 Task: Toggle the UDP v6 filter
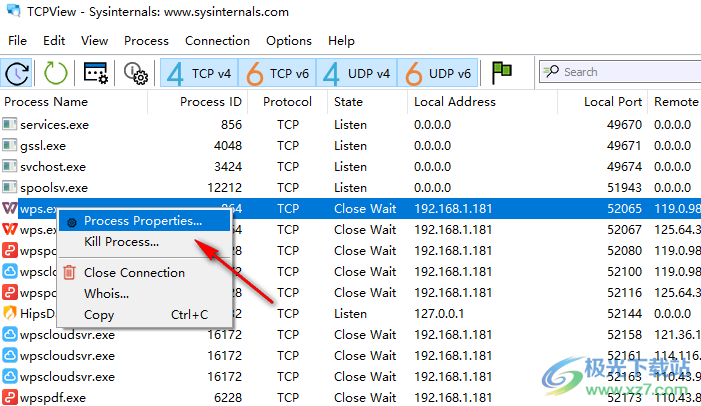pyautogui.click(x=437, y=73)
